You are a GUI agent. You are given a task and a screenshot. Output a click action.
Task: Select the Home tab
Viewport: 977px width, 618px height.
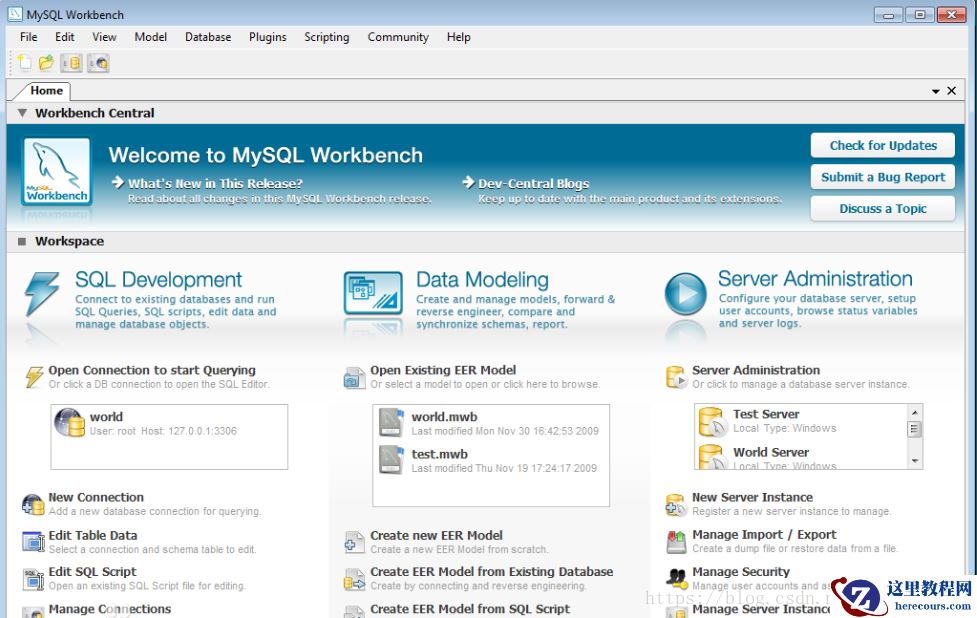pyautogui.click(x=46, y=91)
